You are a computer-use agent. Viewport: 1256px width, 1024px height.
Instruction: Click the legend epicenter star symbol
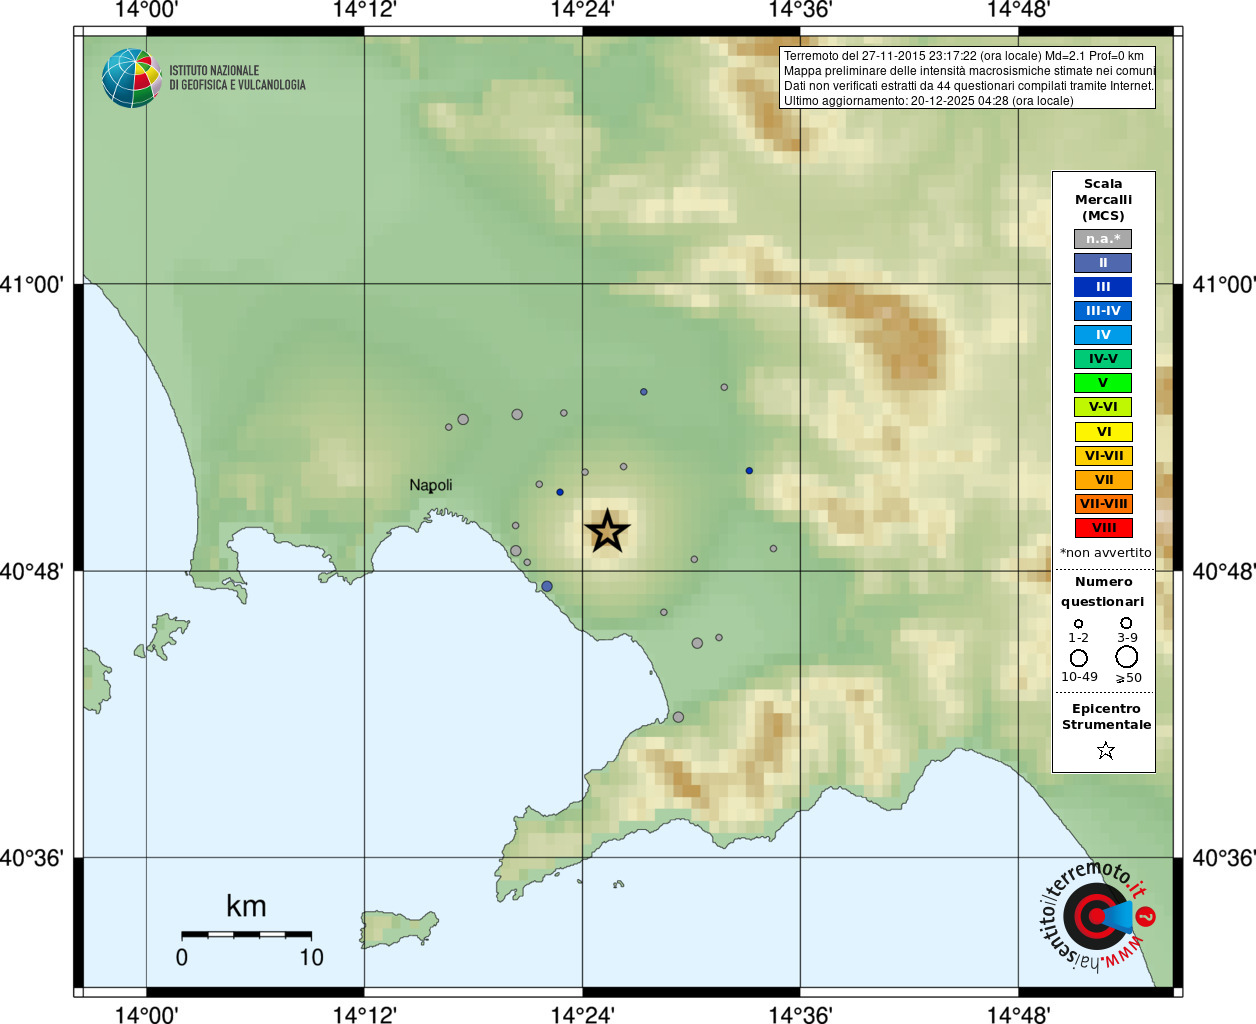point(1105,750)
